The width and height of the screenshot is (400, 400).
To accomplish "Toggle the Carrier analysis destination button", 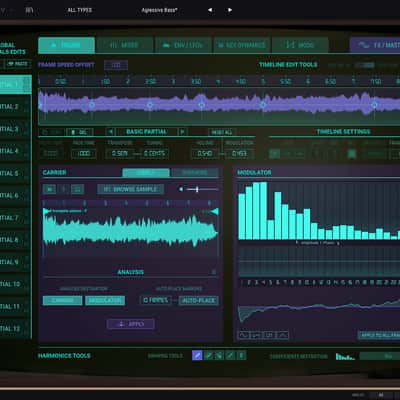I will (62, 300).
